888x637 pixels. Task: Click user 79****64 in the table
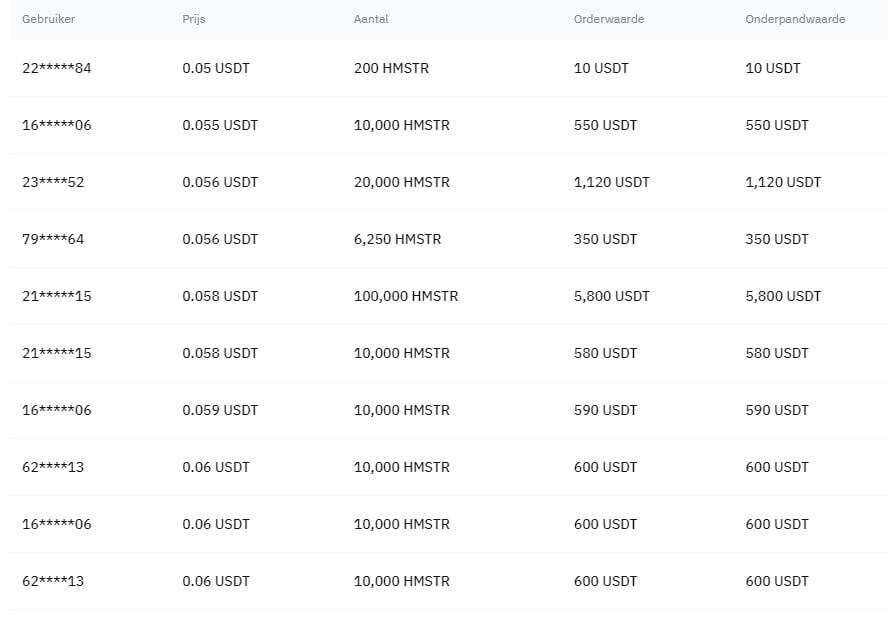(x=53, y=239)
